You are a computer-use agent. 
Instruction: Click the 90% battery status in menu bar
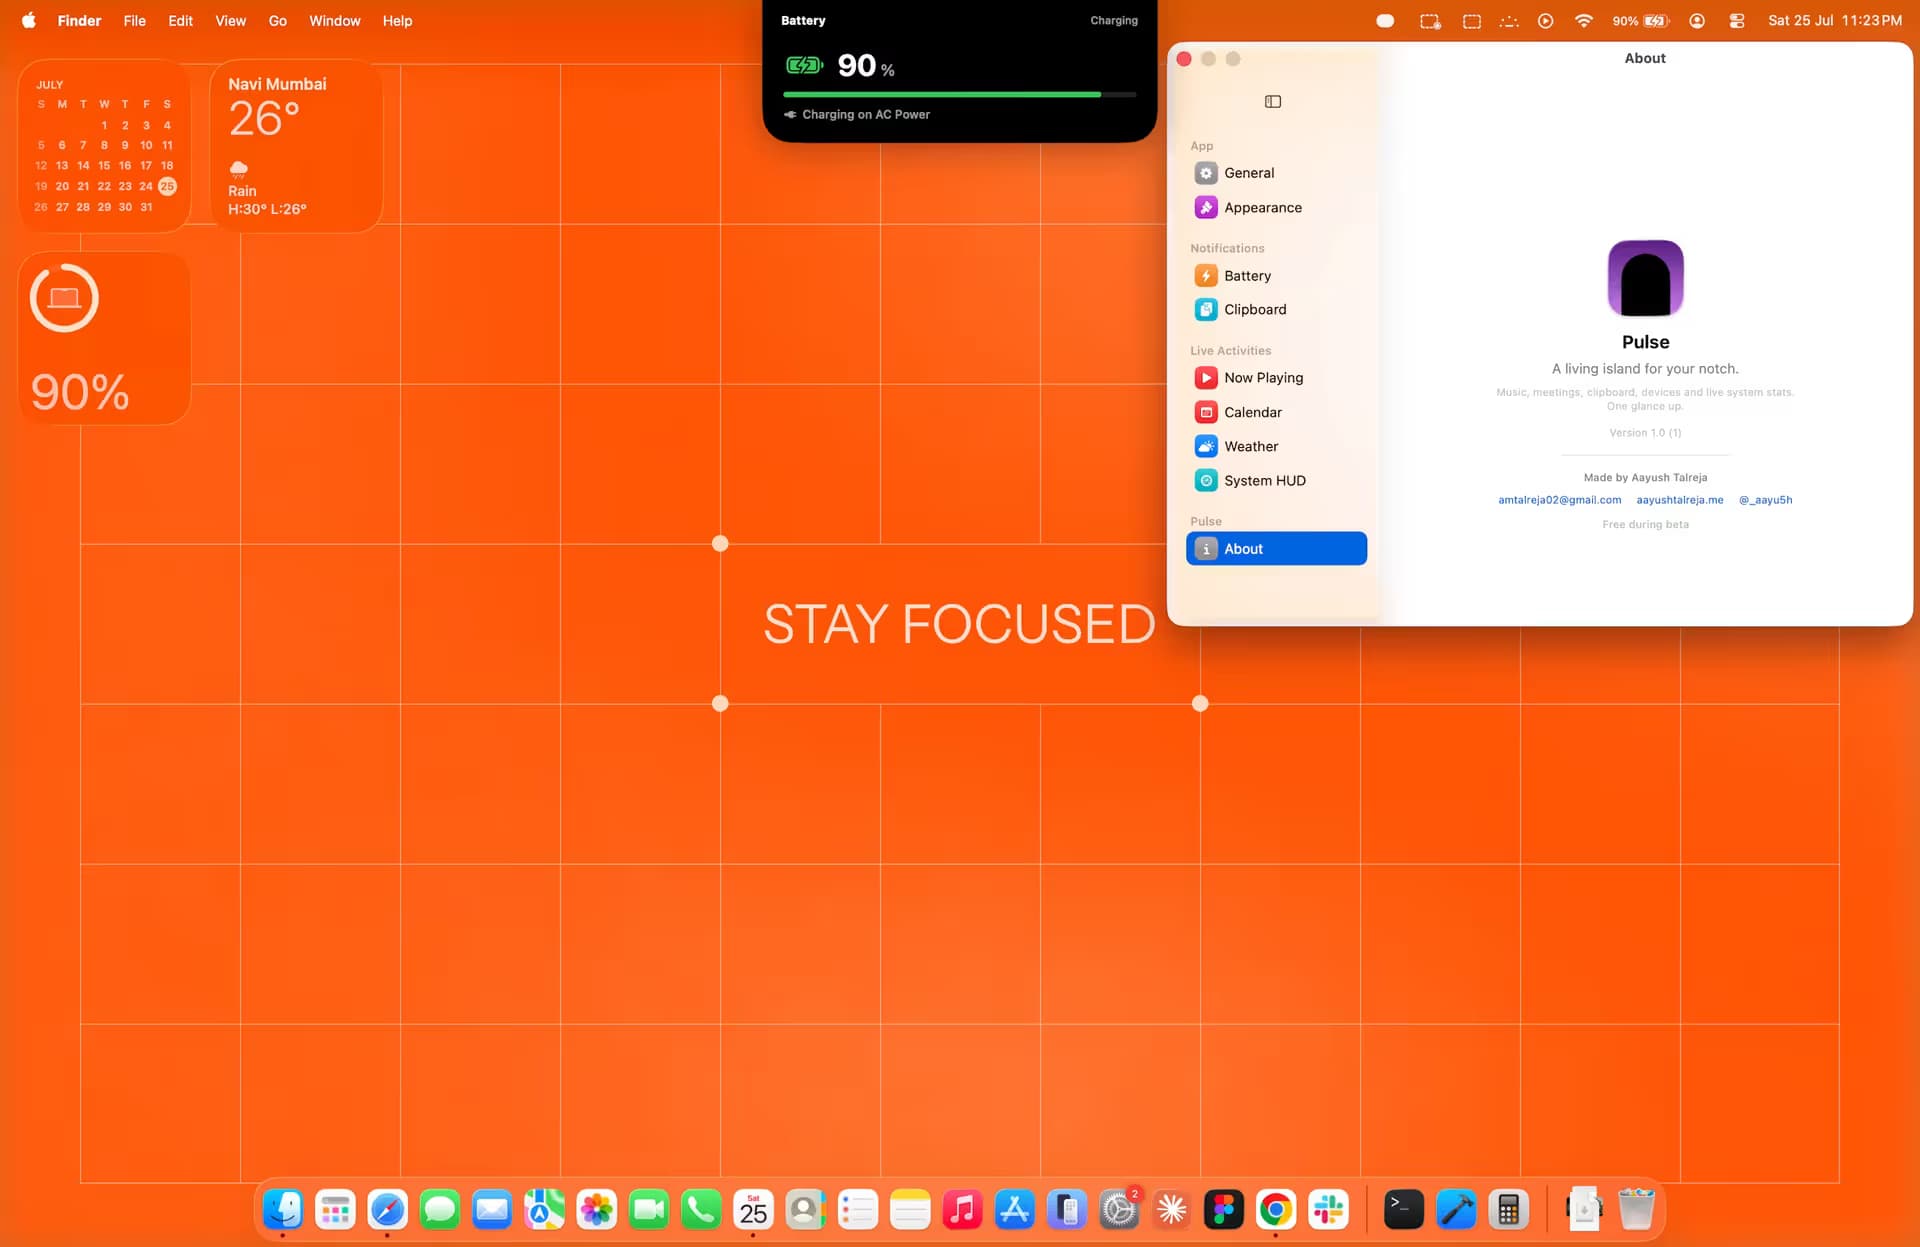pyautogui.click(x=1640, y=20)
